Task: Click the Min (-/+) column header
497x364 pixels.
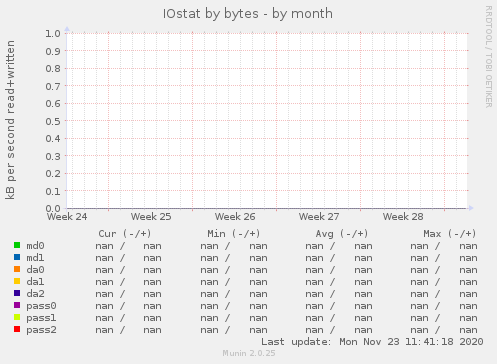Action: point(234,234)
